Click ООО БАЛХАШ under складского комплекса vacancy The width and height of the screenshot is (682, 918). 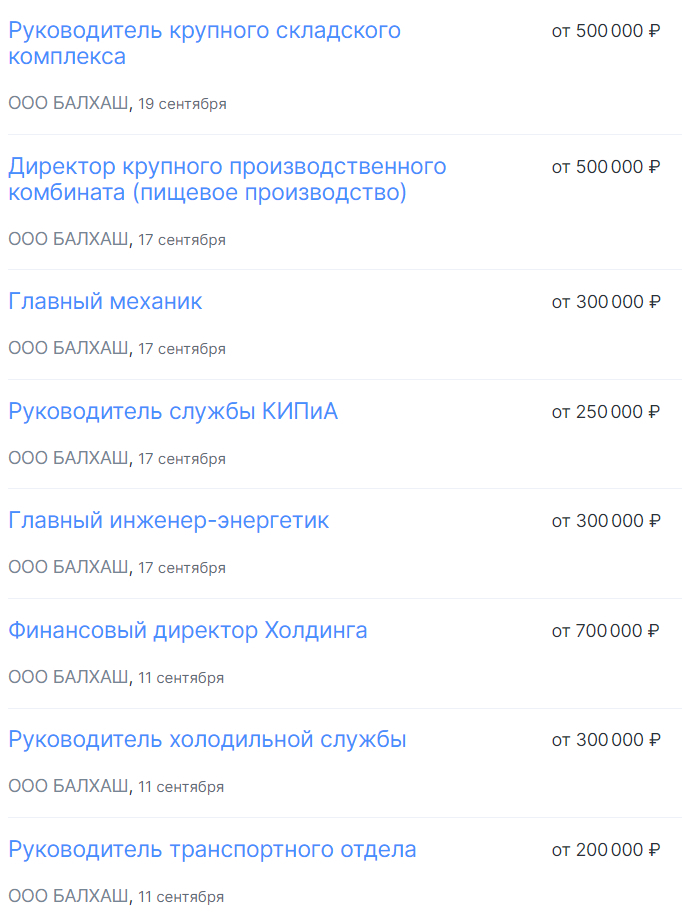68,103
